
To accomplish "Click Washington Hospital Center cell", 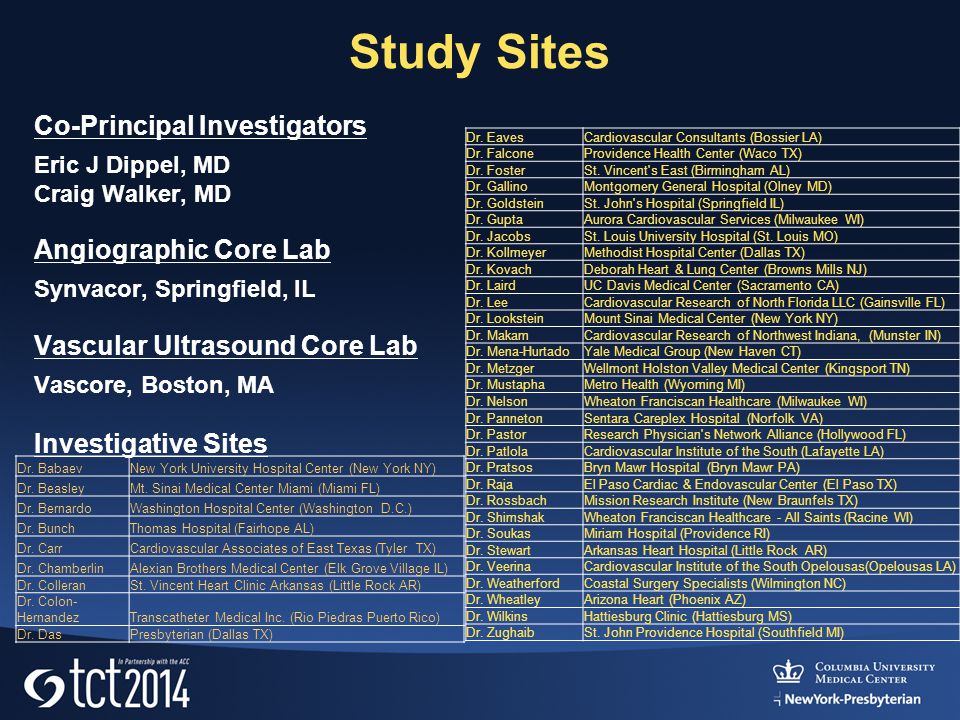I will pos(296,508).
